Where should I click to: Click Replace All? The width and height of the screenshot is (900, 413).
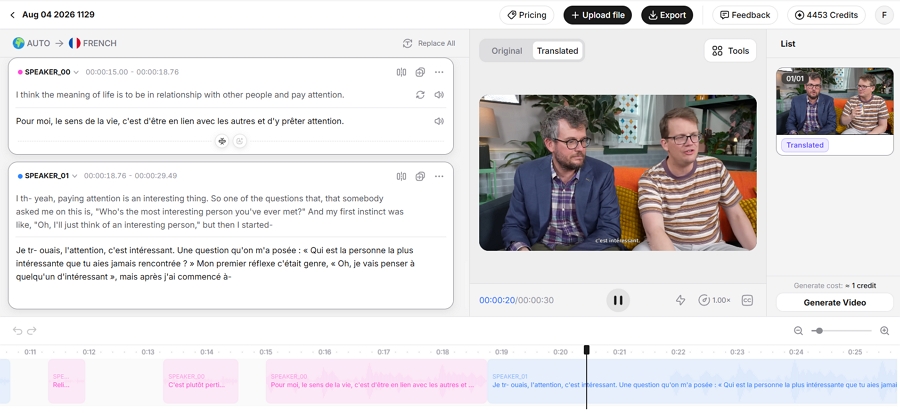(429, 43)
